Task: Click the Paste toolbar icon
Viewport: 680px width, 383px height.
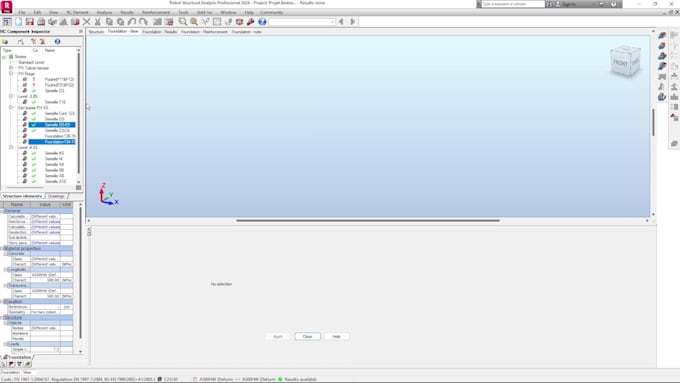Action: point(121,22)
